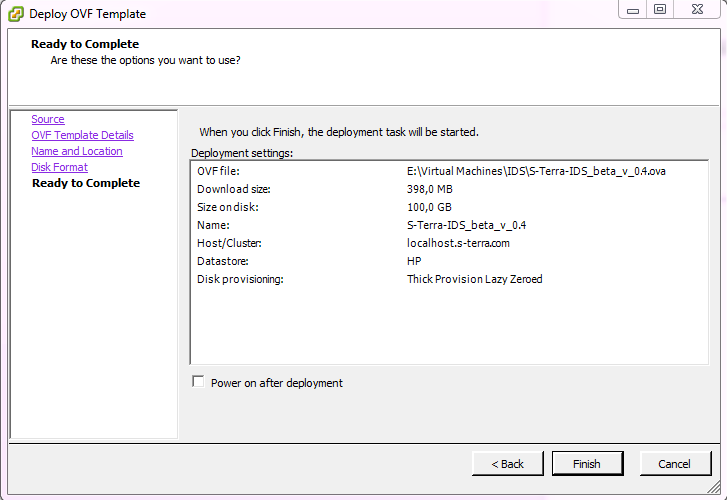Image resolution: width=727 pixels, height=500 pixels.
Task: Open the Disk Format step
Action: pos(59,167)
